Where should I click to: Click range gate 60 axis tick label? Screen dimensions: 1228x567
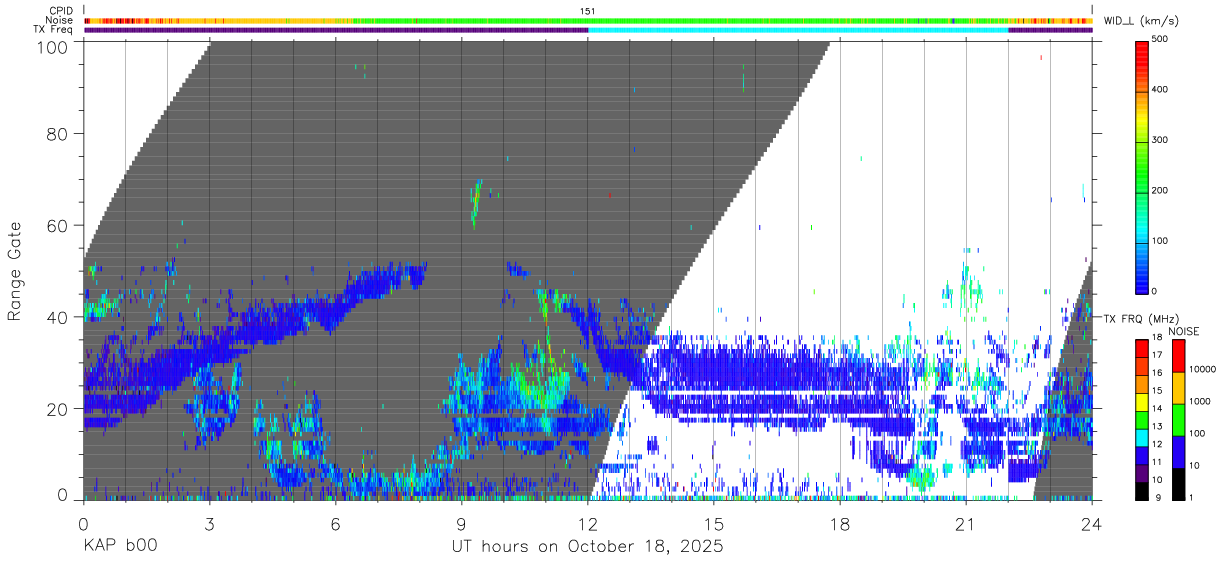[x=57, y=225]
